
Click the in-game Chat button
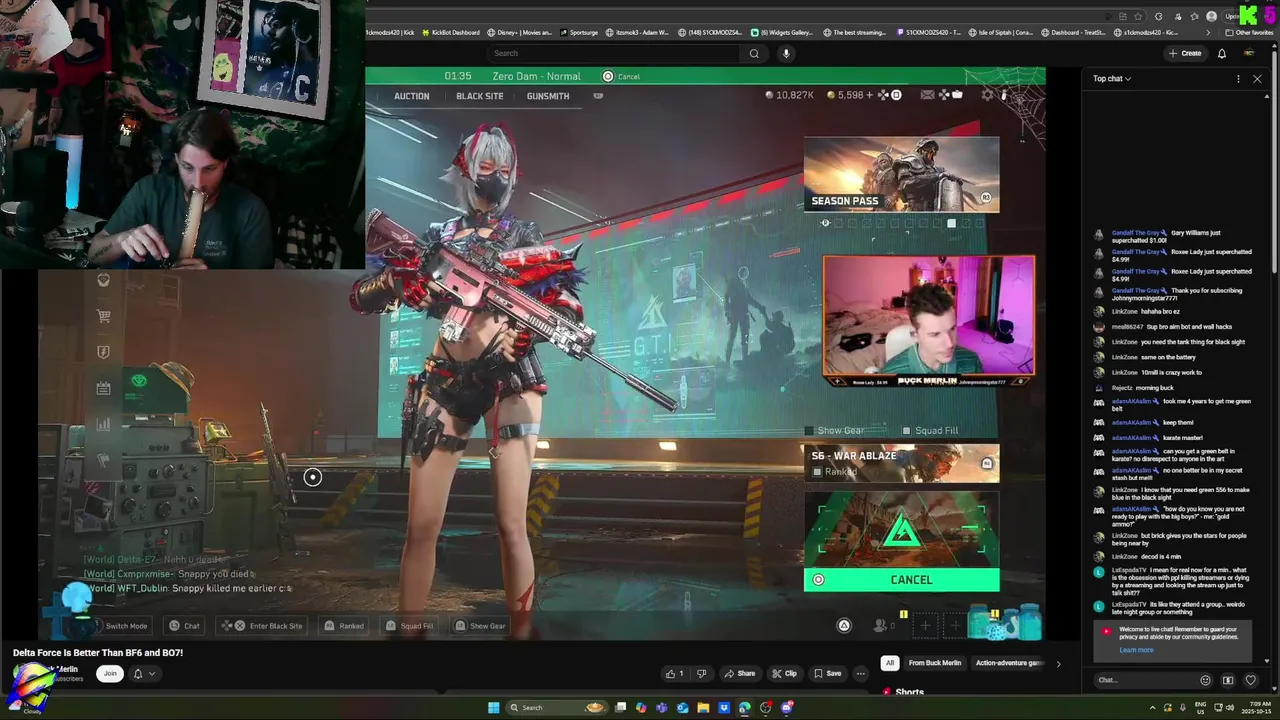coord(184,626)
